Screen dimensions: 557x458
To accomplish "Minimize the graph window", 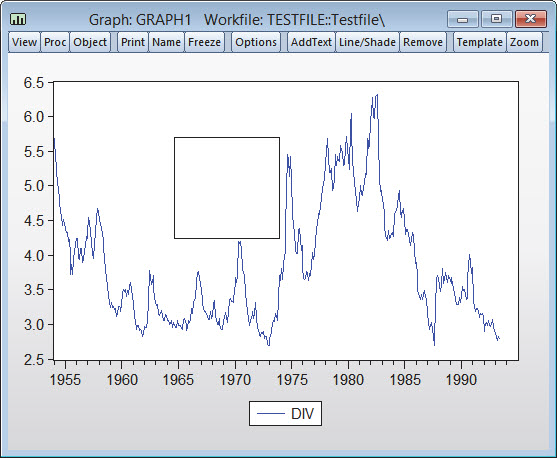I will click(462, 19).
